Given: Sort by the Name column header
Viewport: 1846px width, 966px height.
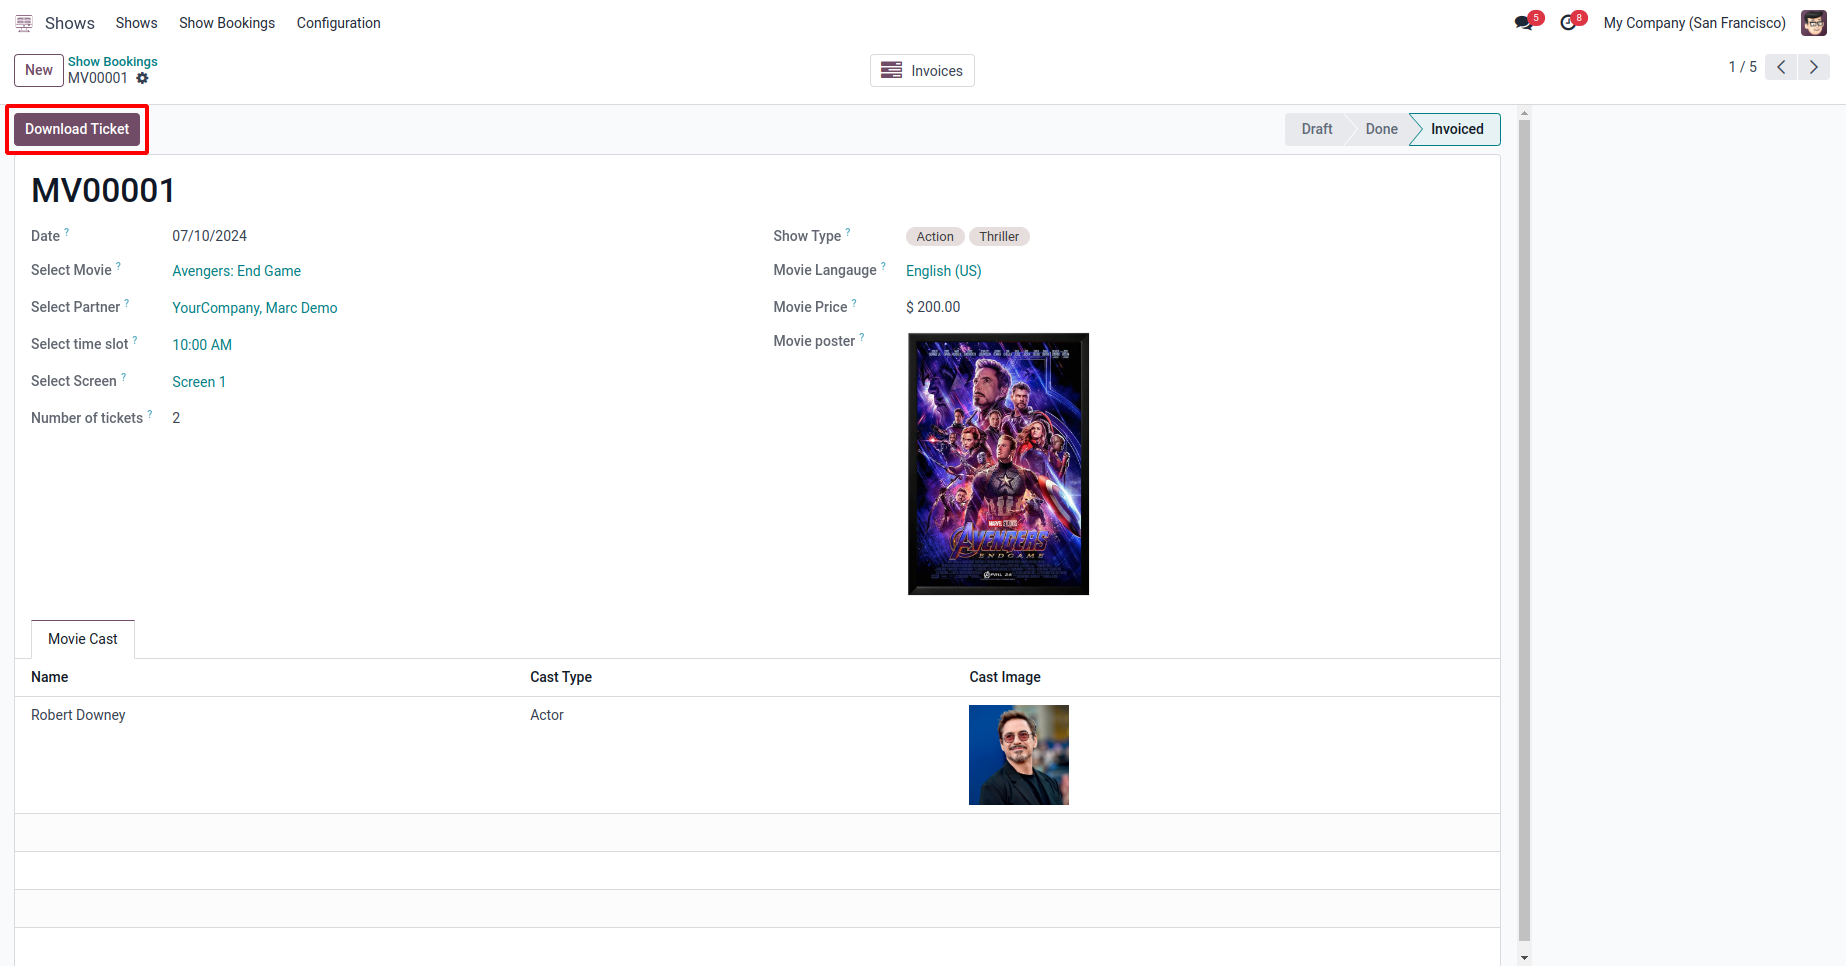Looking at the screenshot, I should point(50,677).
